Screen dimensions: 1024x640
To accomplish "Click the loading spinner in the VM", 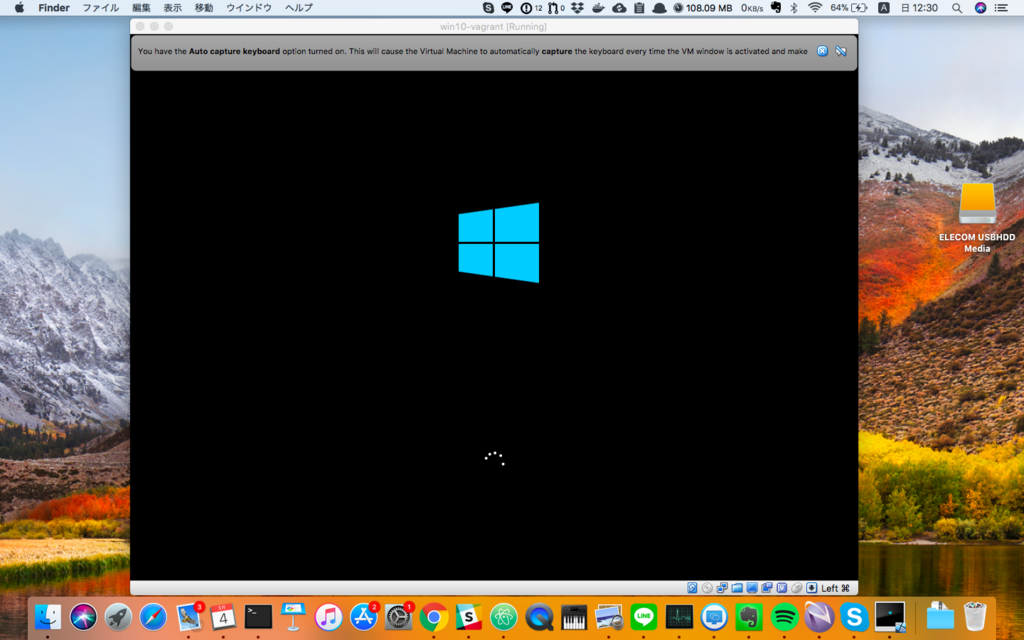I will coord(494,458).
